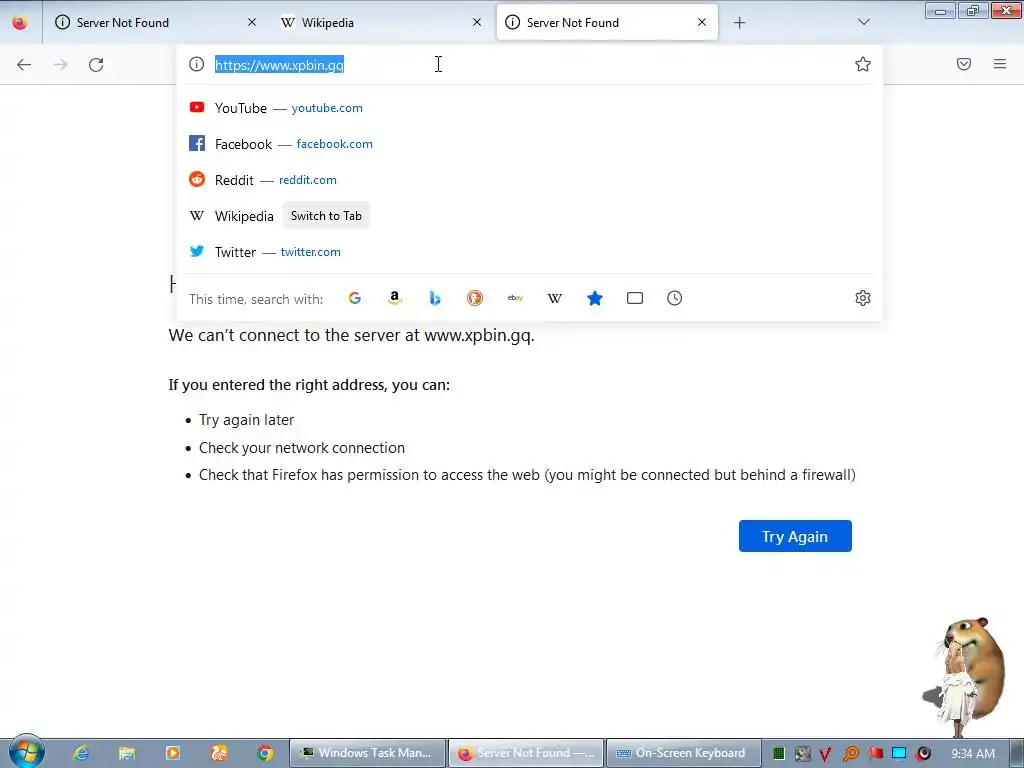Image resolution: width=1024 pixels, height=768 pixels.
Task: Open a new tab with plus button
Action: pos(739,22)
